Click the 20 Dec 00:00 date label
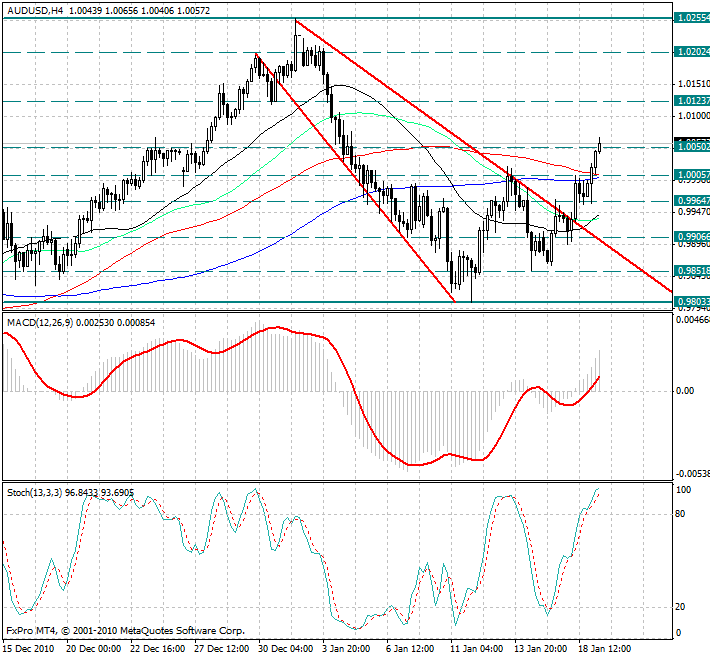The height and width of the screenshot is (656, 710). pyautogui.click(x=94, y=649)
